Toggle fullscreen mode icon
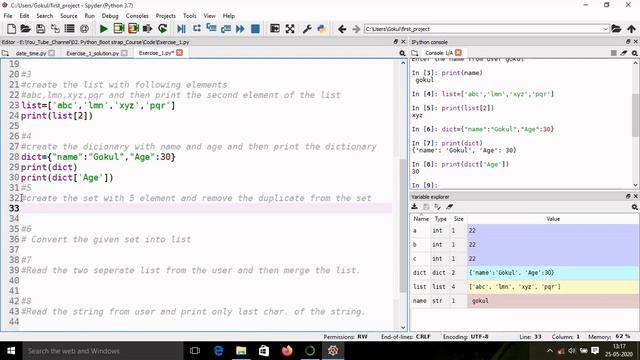The width and height of the screenshot is (640, 360). (290, 29)
